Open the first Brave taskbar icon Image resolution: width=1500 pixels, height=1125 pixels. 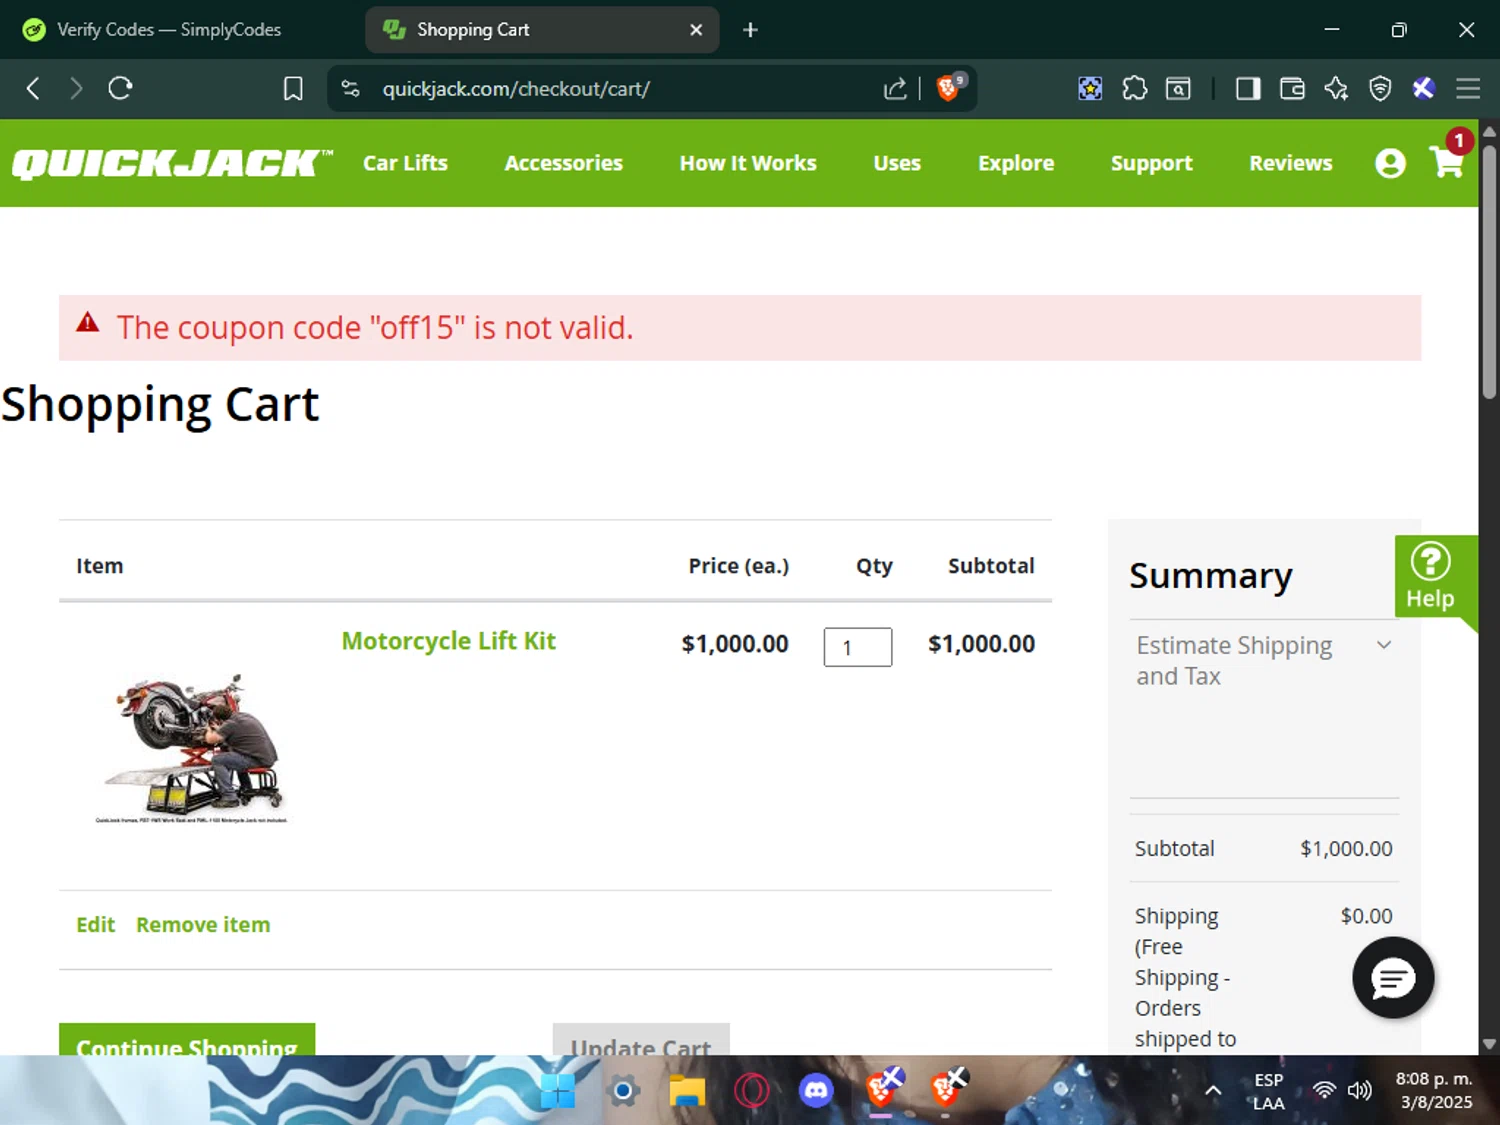pos(882,1088)
